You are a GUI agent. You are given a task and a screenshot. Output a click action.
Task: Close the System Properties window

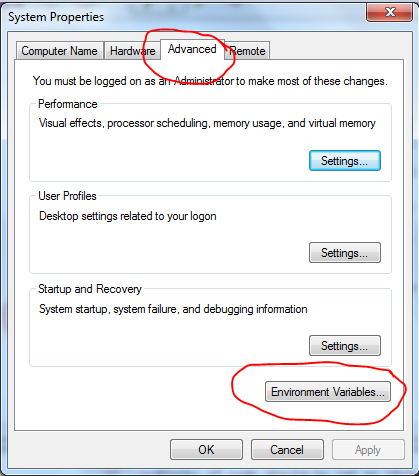389,13
